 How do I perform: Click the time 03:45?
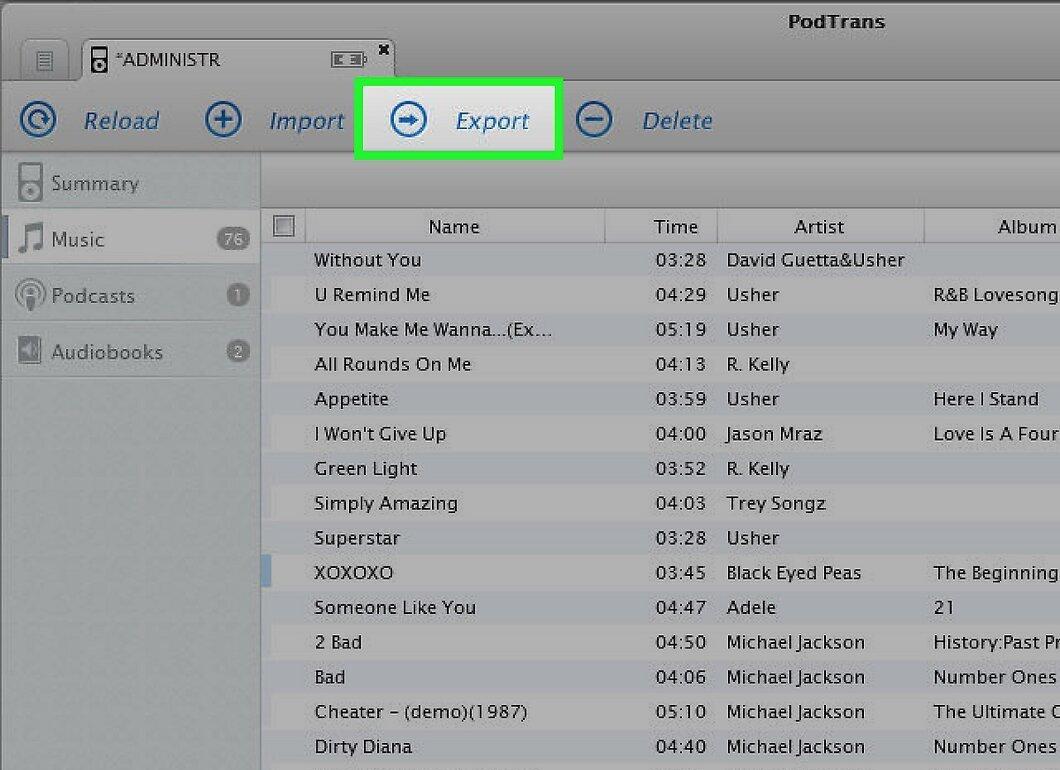pos(681,573)
